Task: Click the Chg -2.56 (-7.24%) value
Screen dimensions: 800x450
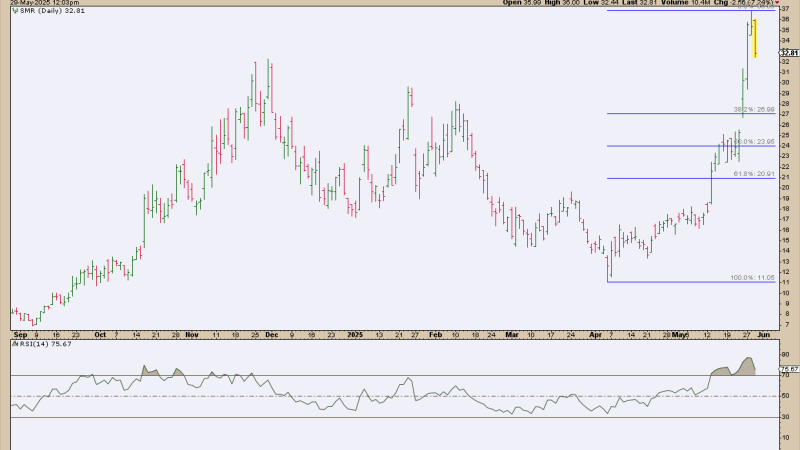Action: (743, 3)
